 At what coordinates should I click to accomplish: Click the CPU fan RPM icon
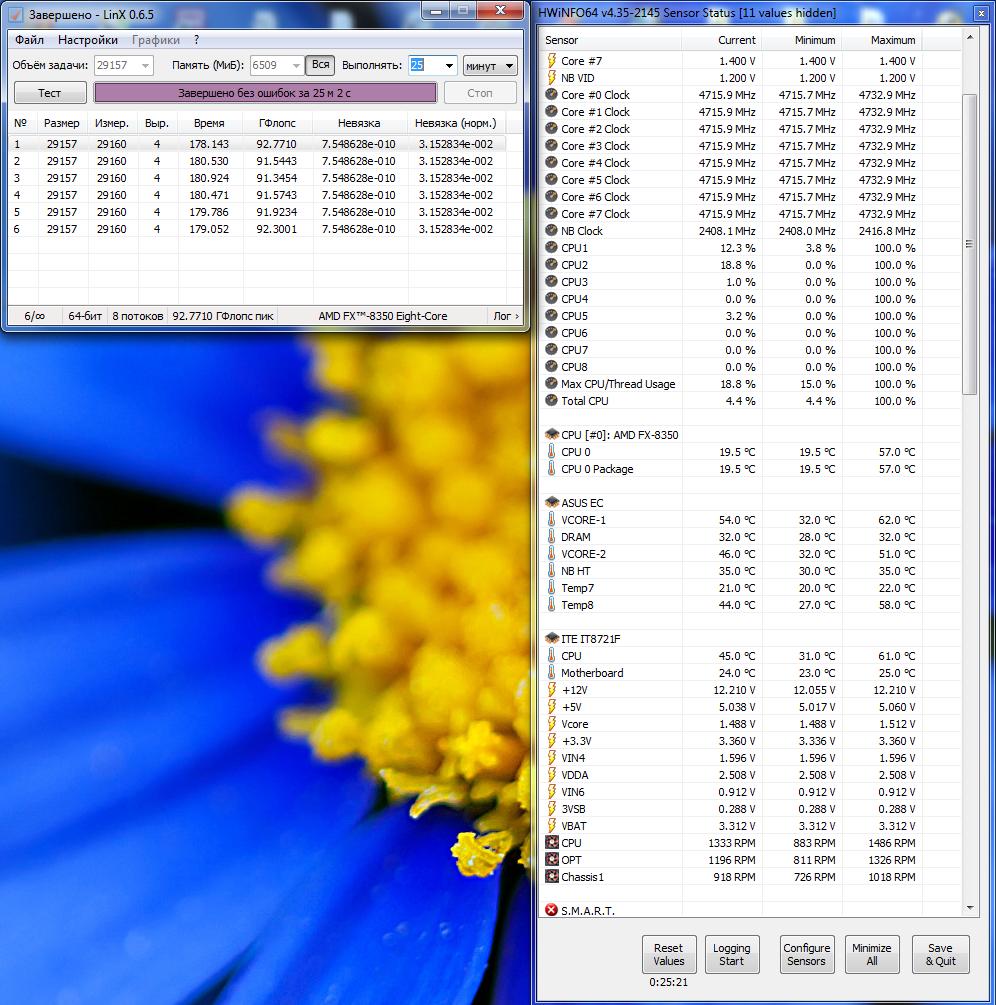click(x=551, y=842)
